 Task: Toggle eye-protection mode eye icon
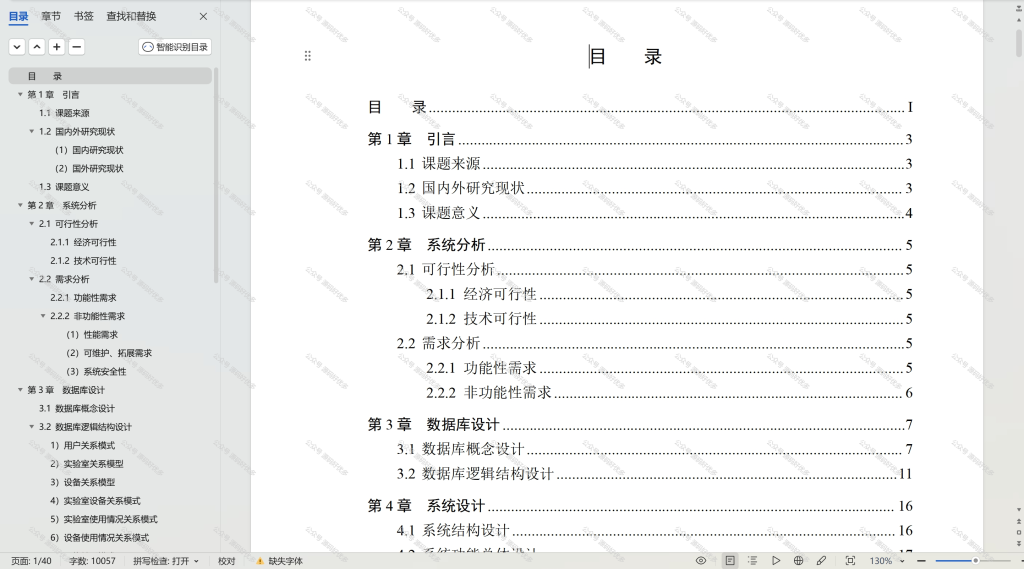click(x=701, y=561)
